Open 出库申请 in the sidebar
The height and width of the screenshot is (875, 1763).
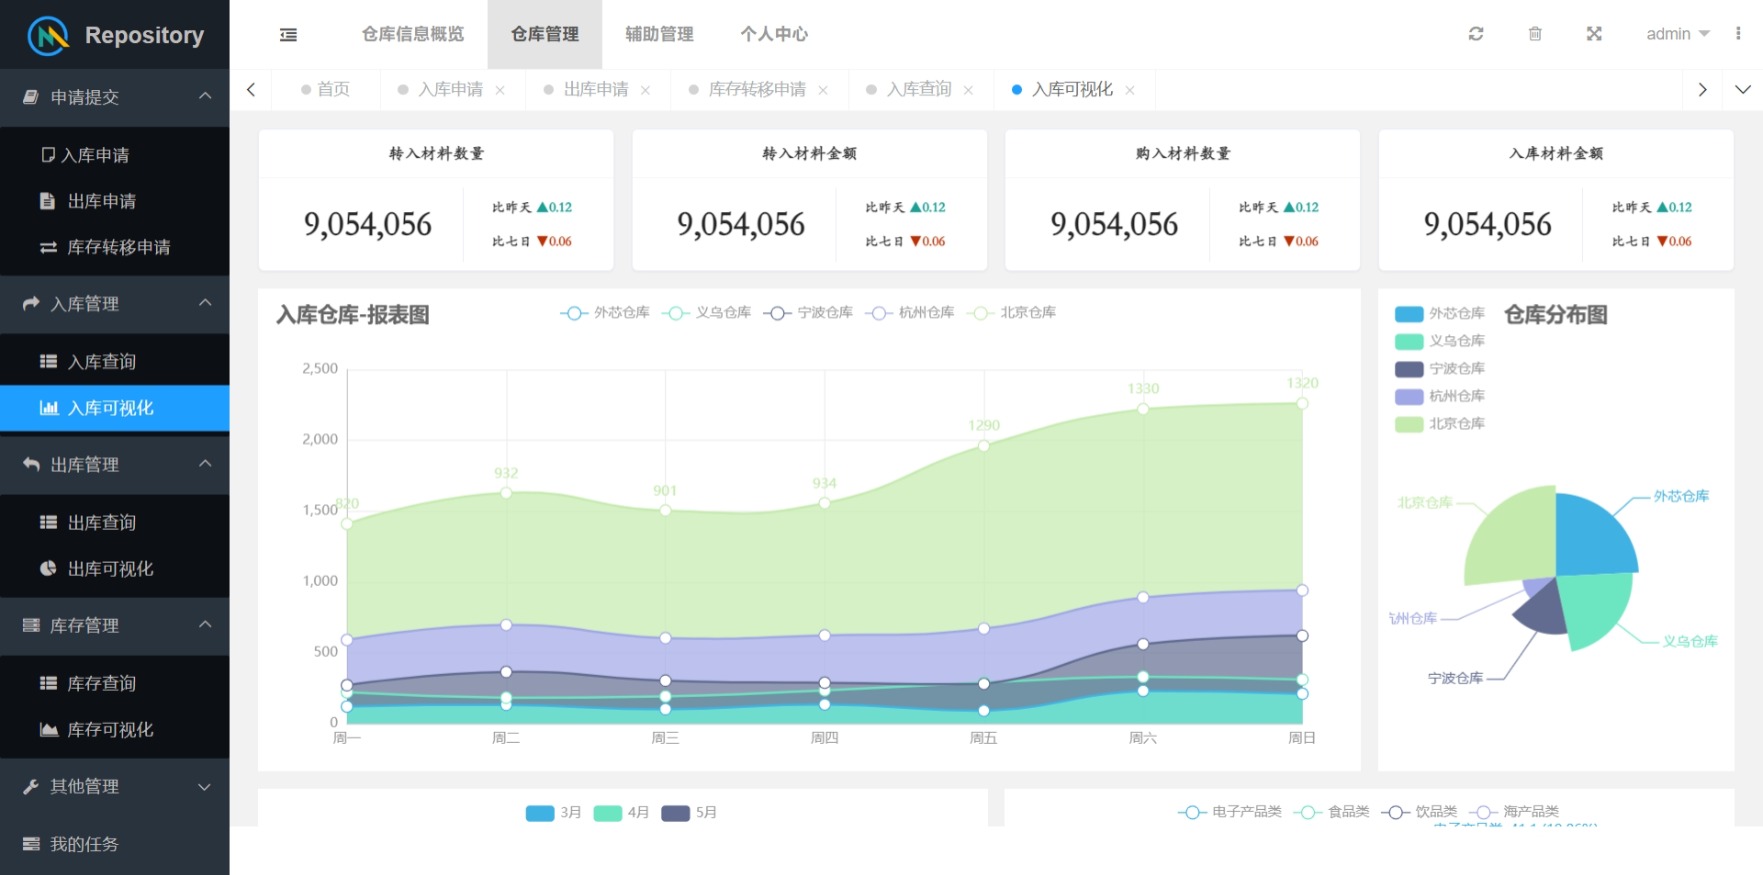pyautogui.click(x=115, y=201)
